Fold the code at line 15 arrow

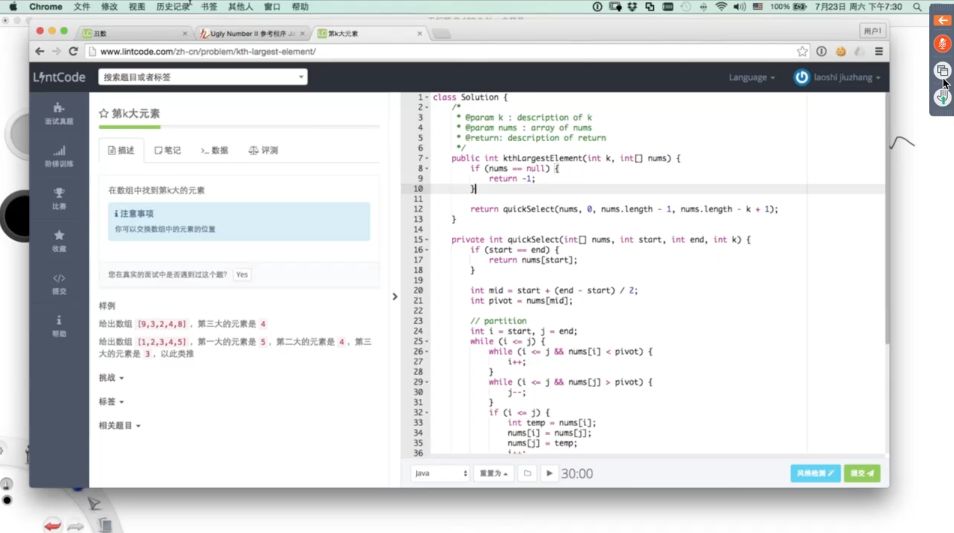click(x=427, y=240)
